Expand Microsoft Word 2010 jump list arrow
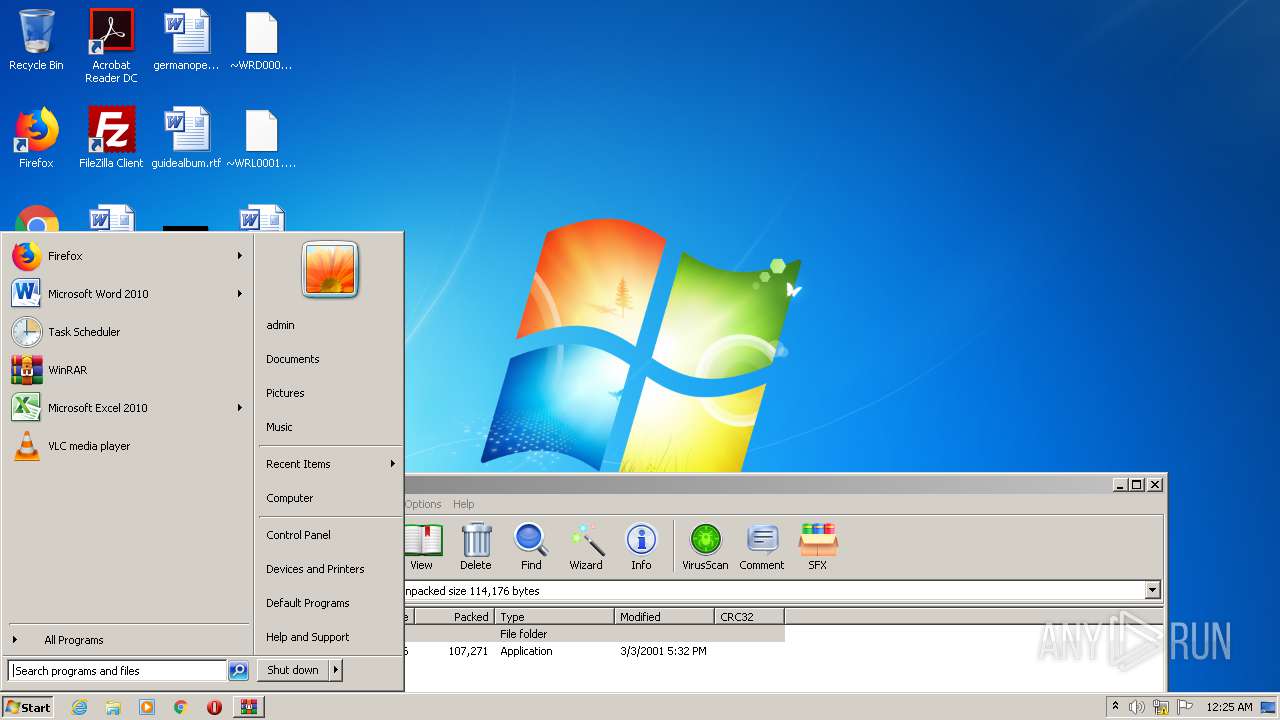The image size is (1280, 720). pyautogui.click(x=240, y=294)
